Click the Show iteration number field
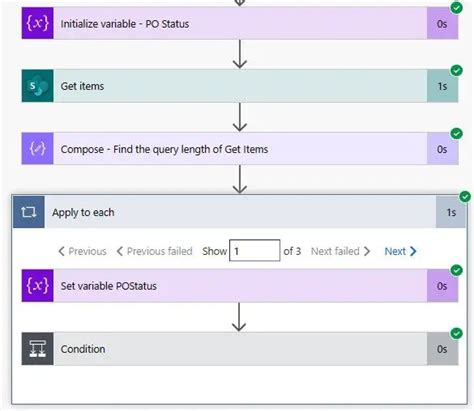Screen dimensions: 474x411 [x=255, y=250]
